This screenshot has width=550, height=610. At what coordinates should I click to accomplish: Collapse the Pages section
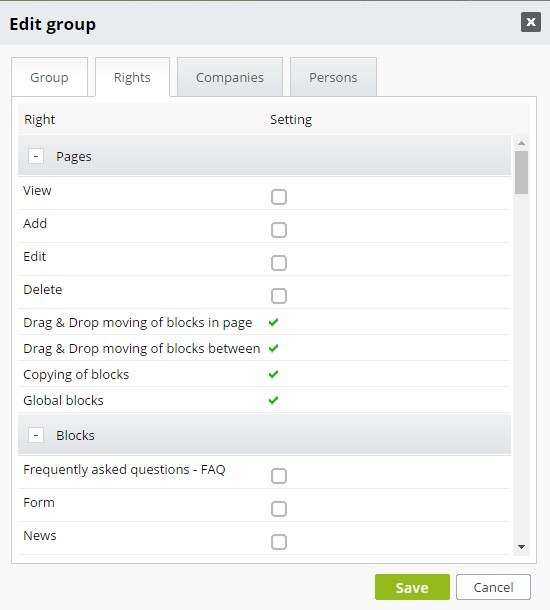coord(36,156)
